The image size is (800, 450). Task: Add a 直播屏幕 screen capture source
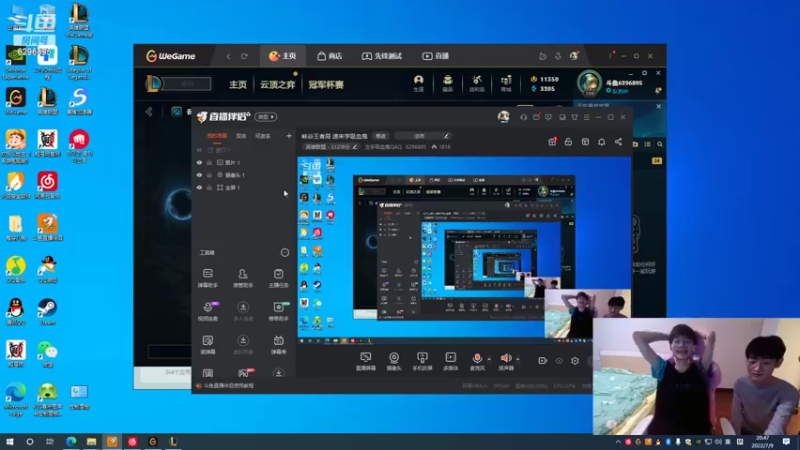(x=365, y=361)
